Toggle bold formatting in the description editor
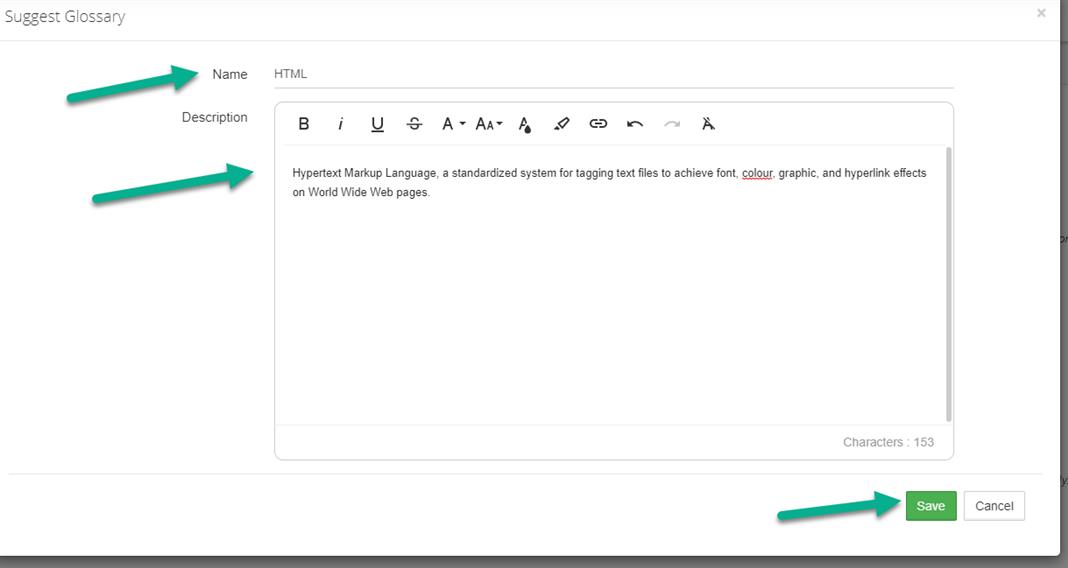Image resolution: width=1068 pixels, height=568 pixels. coord(304,124)
